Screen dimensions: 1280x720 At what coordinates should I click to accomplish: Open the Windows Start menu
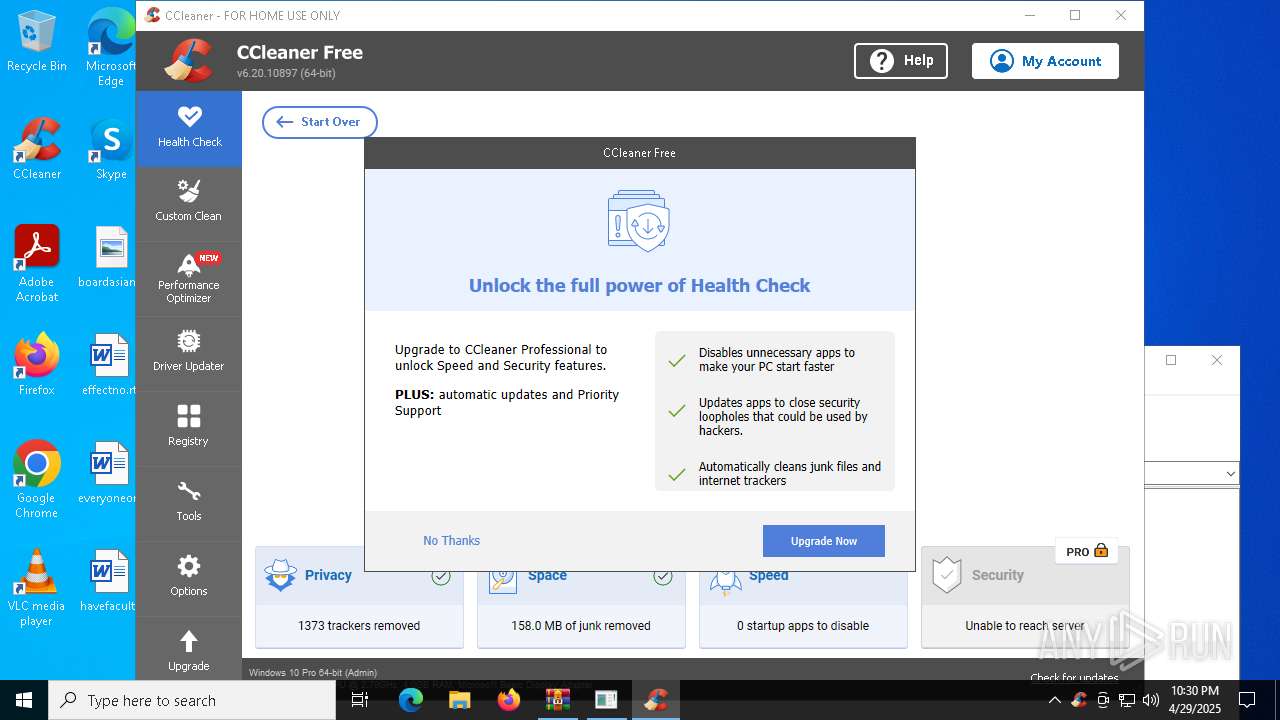24,700
